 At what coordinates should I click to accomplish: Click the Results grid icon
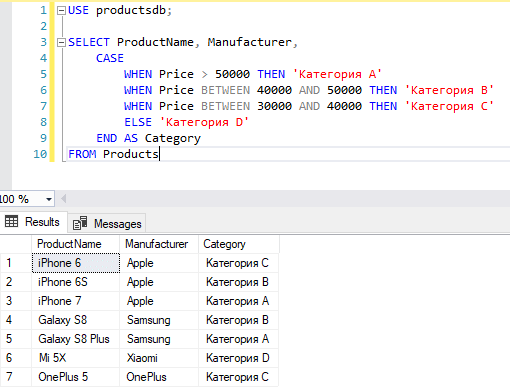coord(11,221)
